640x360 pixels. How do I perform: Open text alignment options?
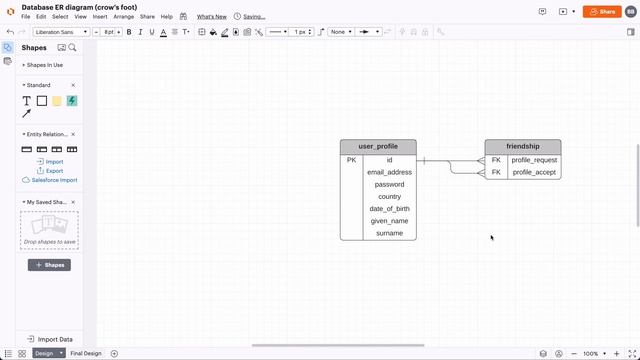[175, 32]
